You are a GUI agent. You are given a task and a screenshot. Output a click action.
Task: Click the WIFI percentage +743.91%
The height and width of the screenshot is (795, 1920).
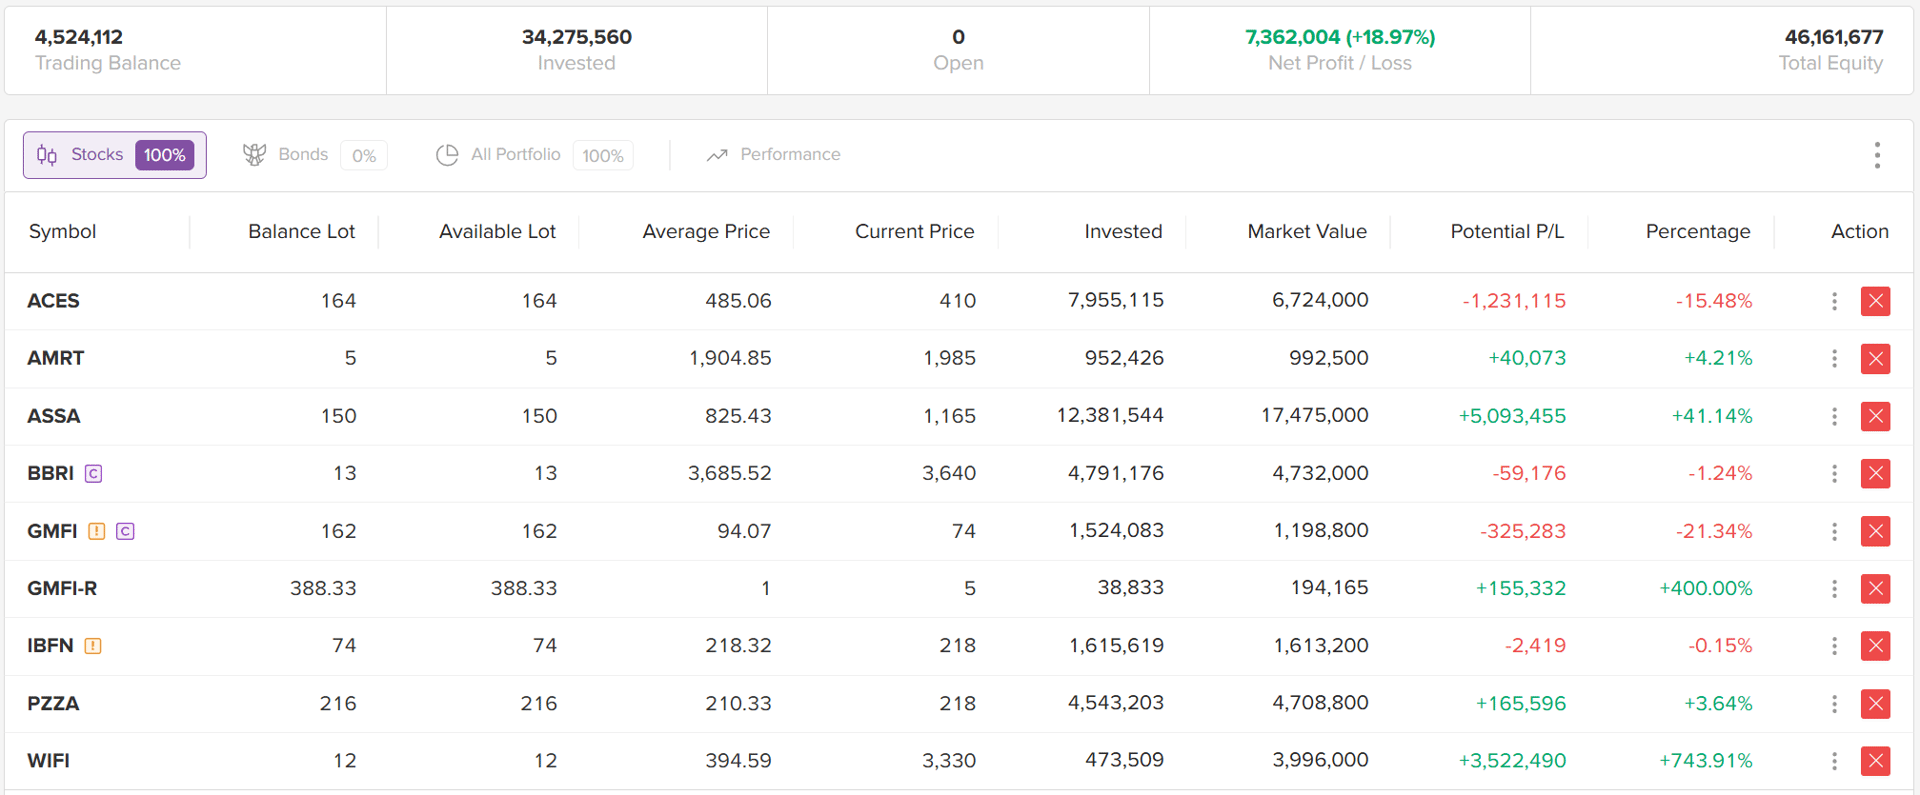[1706, 761]
